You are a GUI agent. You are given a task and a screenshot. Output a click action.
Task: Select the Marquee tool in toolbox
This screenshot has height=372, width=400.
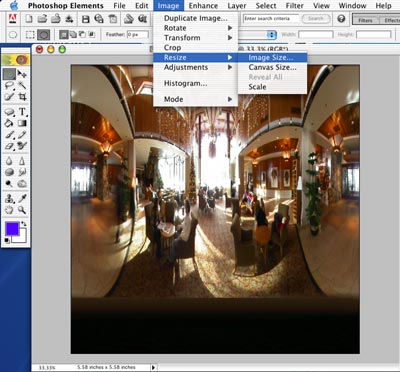pyautogui.click(x=9, y=74)
